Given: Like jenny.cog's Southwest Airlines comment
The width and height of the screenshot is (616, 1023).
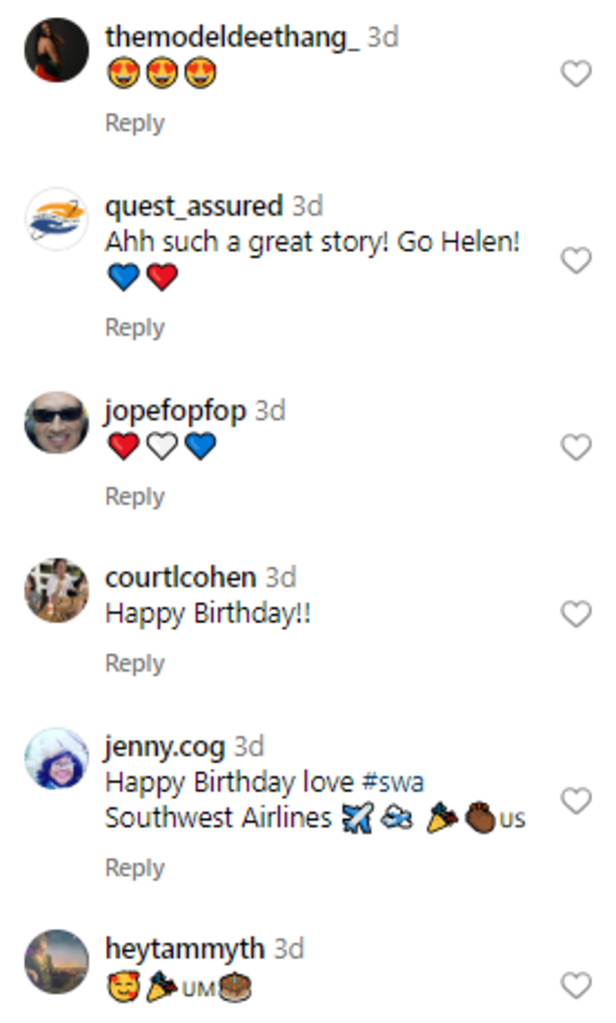Looking at the screenshot, I should tap(576, 801).
